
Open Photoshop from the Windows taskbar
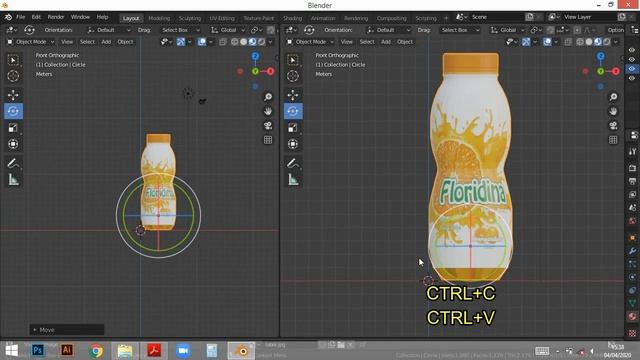tap(38, 350)
